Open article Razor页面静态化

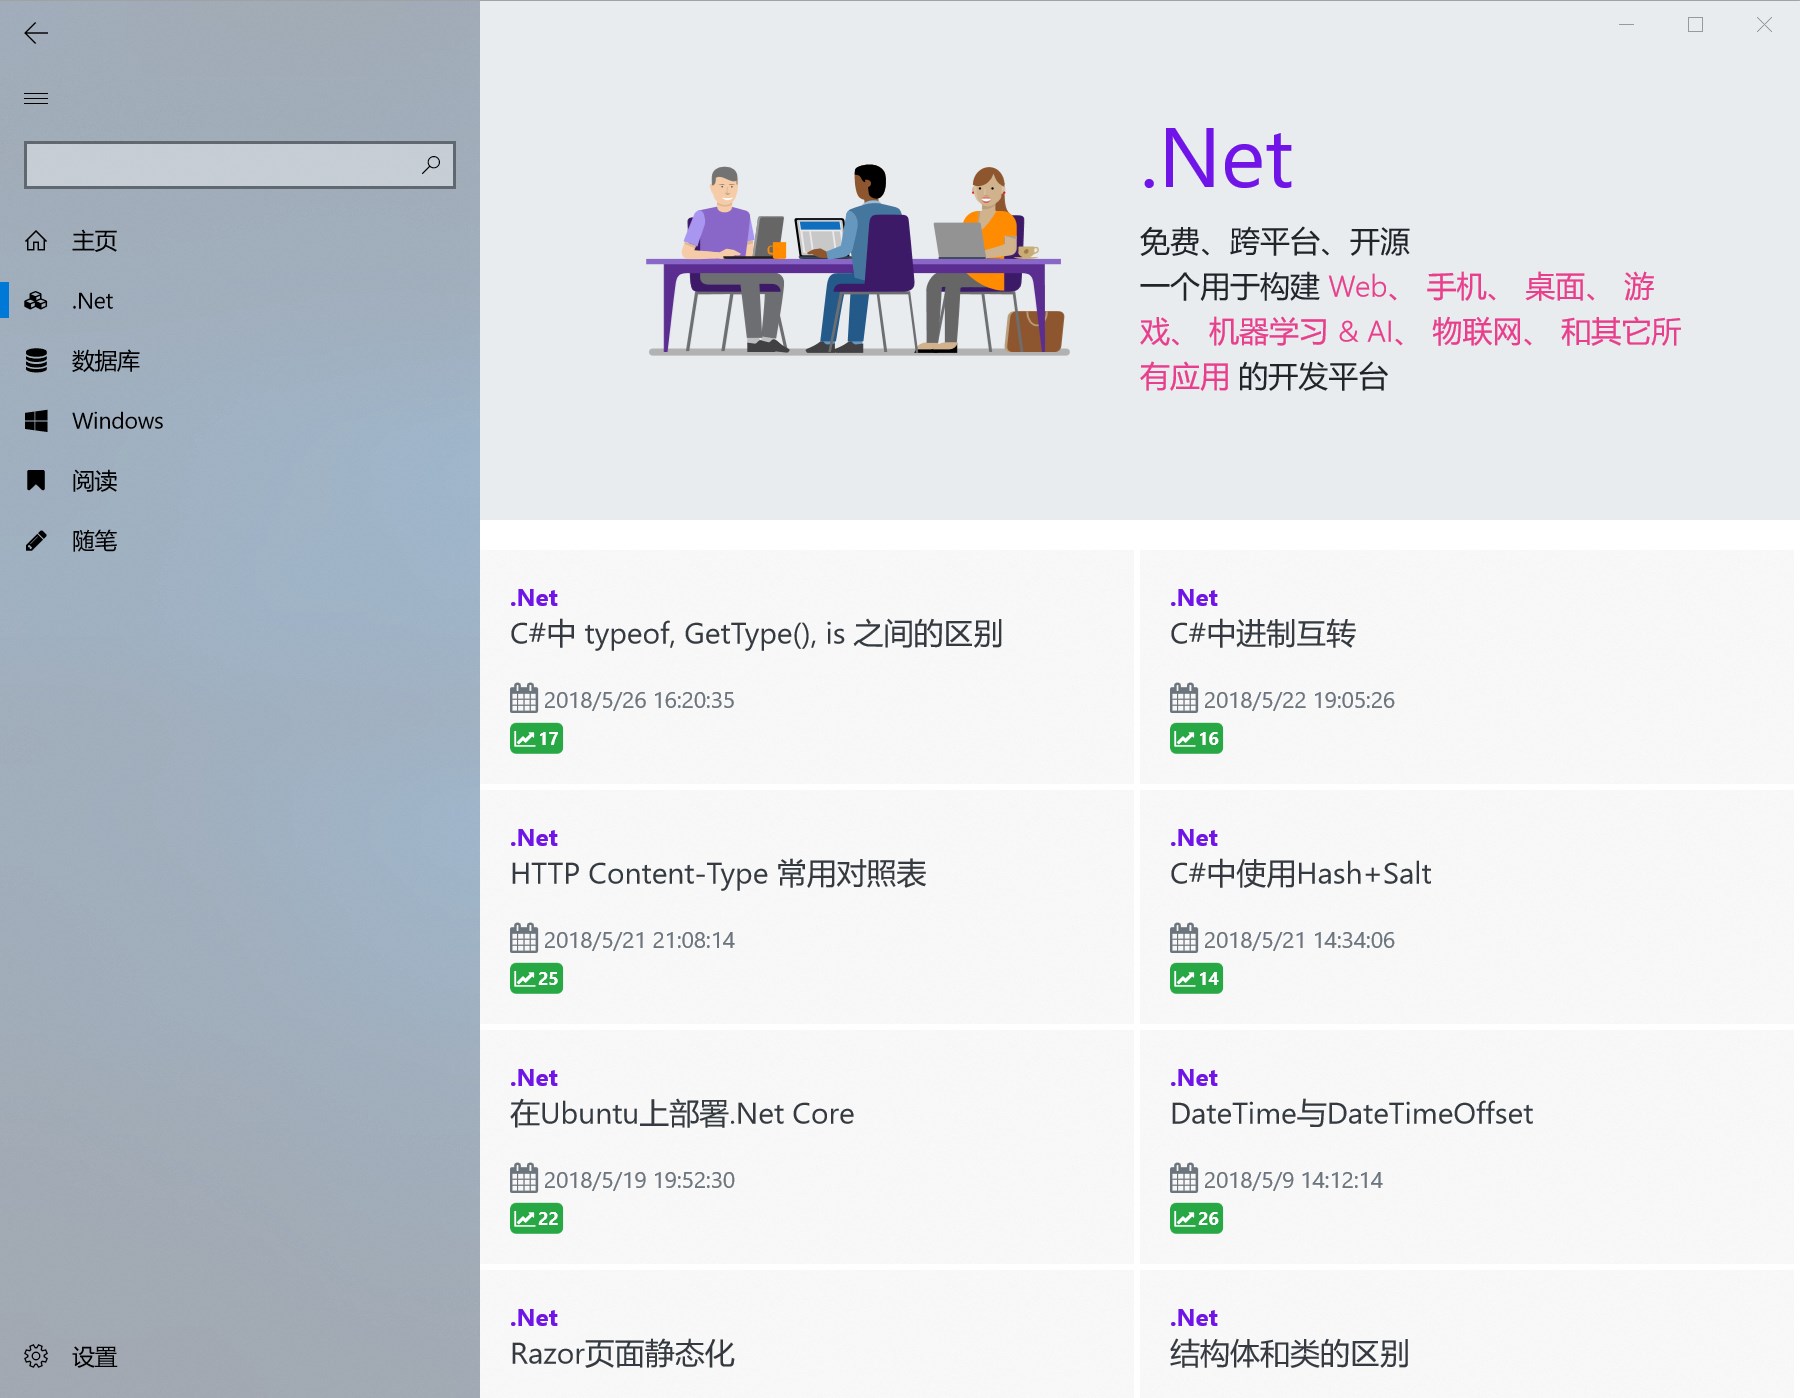tap(622, 1354)
